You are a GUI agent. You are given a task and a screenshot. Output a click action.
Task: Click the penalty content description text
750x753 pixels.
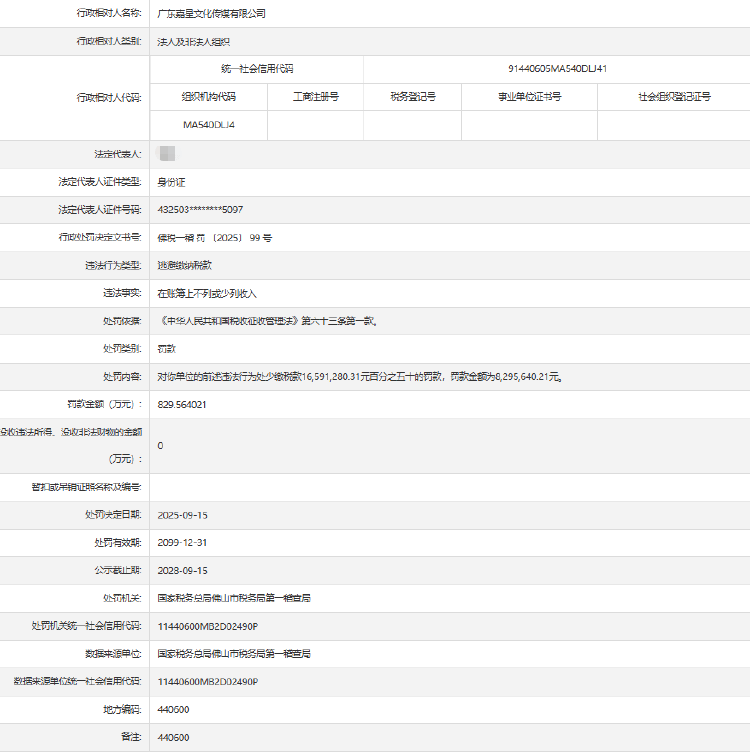coord(360,377)
